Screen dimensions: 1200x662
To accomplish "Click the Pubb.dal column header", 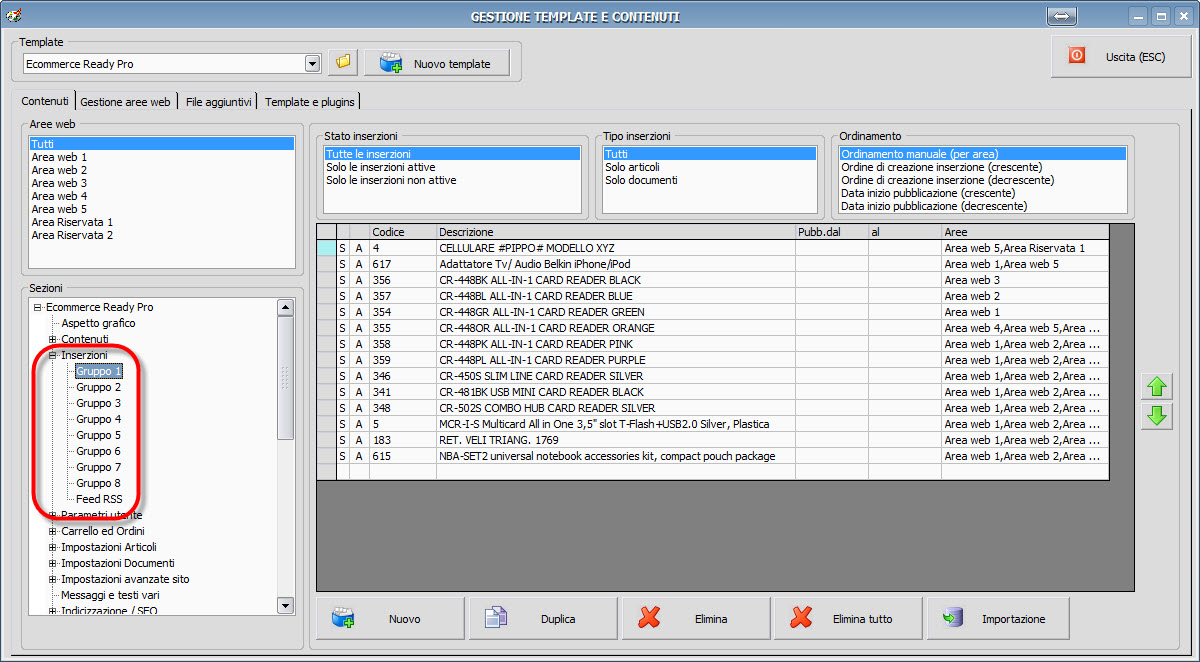I will [832, 232].
